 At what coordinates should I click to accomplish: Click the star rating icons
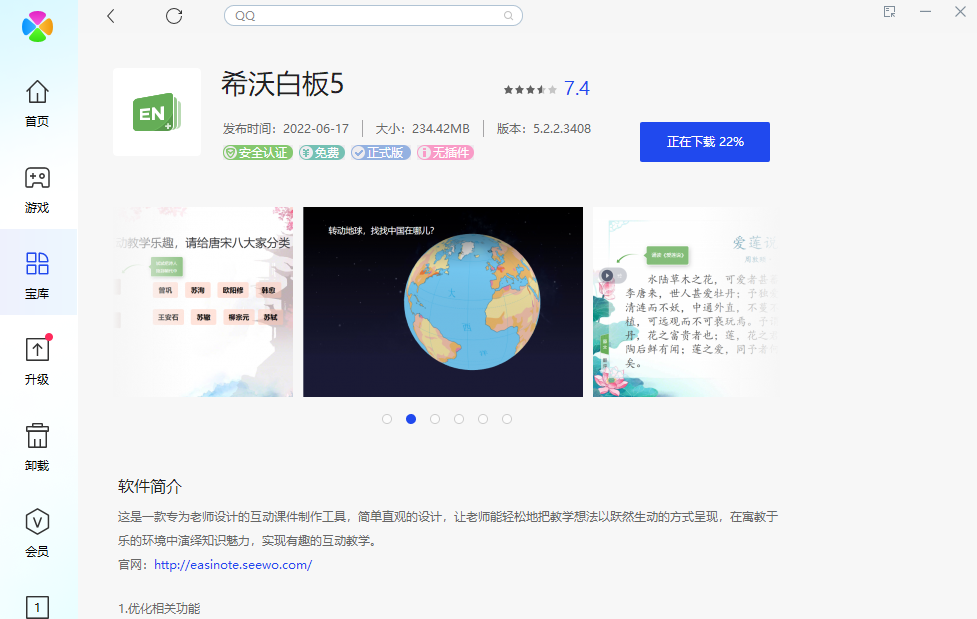pos(530,90)
